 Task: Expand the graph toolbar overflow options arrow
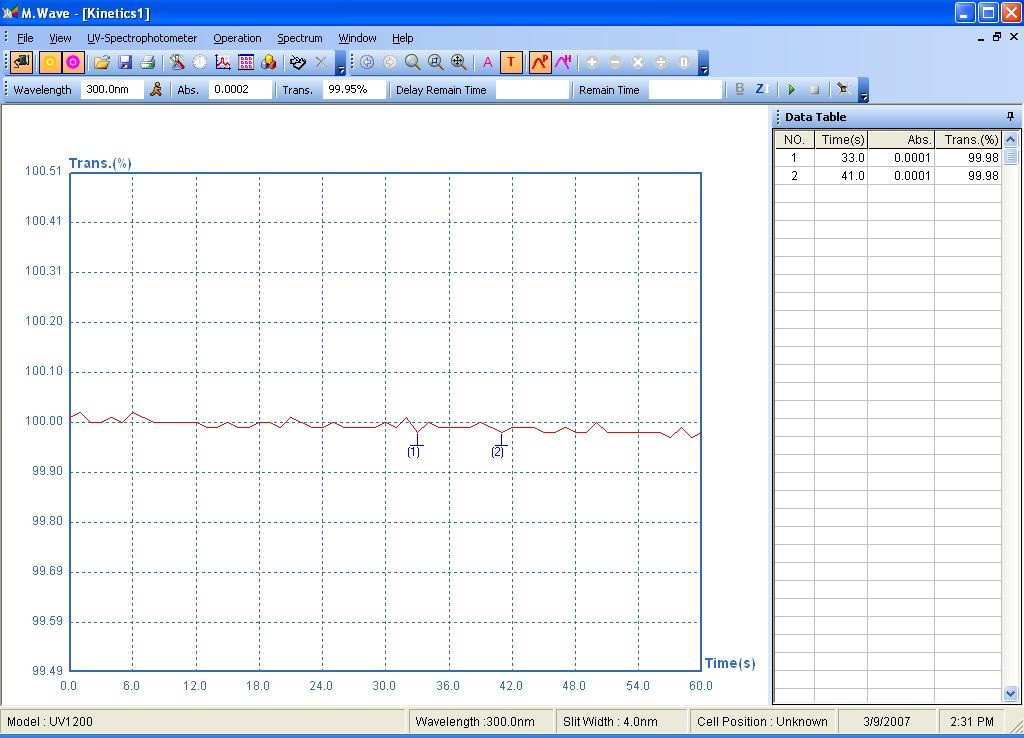pos(703,66)
